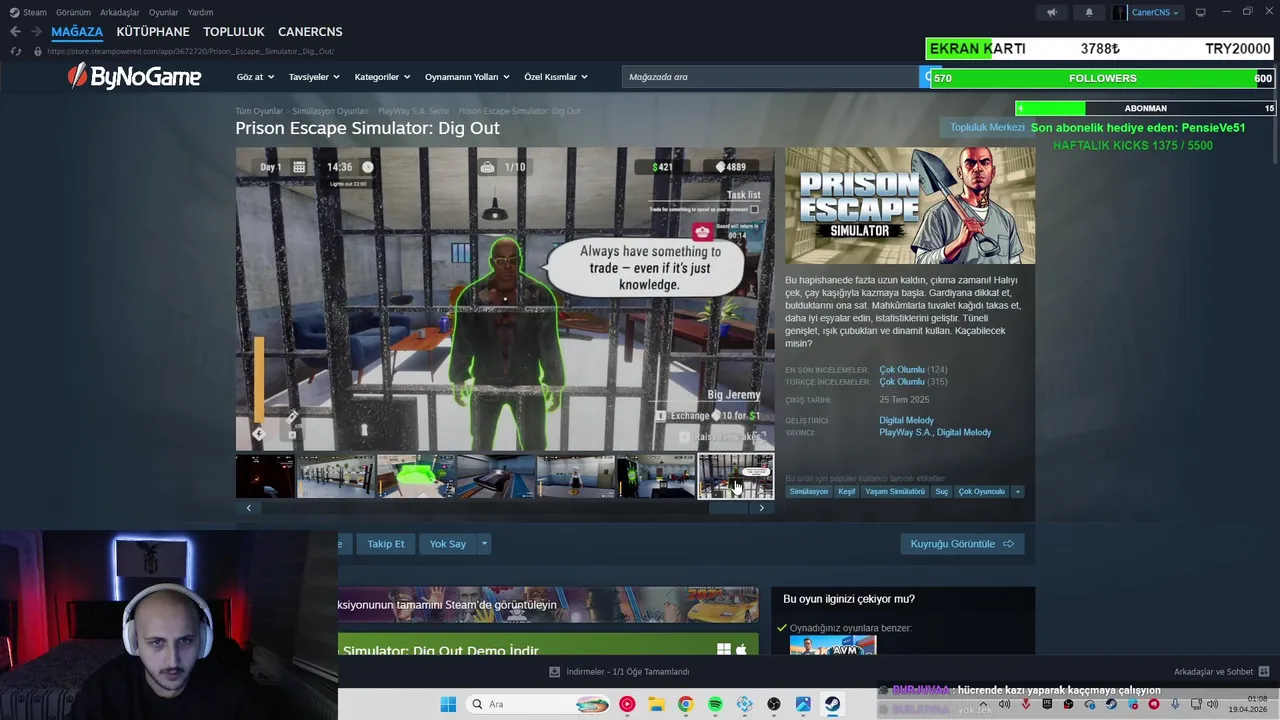Click the Suç tag

942,491
